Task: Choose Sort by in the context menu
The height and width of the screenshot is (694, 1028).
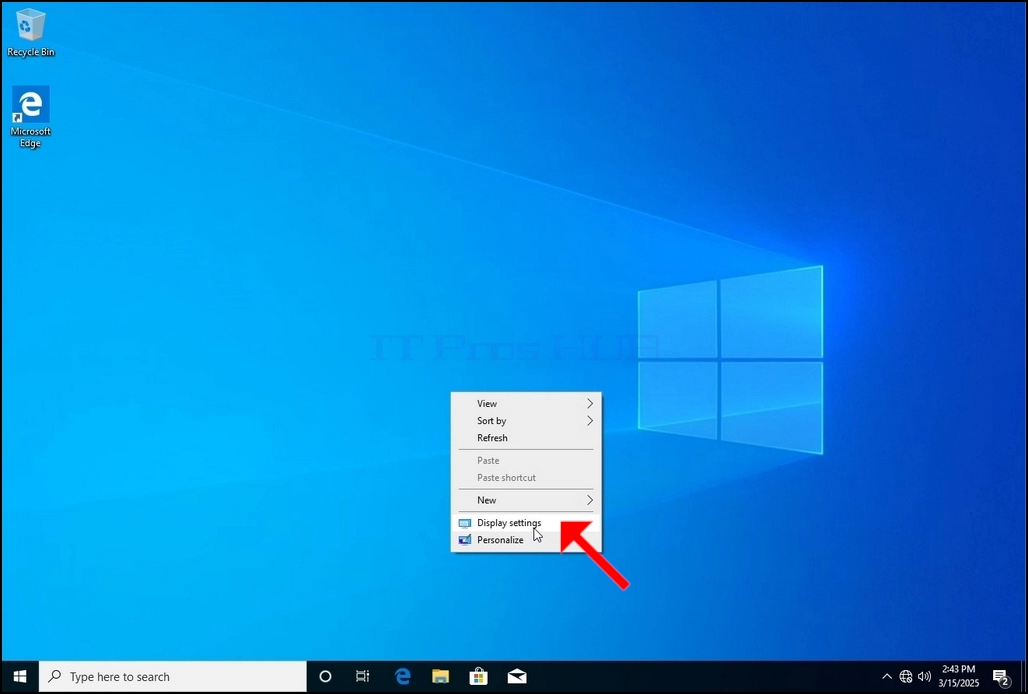Action: (x=526, y=421)
